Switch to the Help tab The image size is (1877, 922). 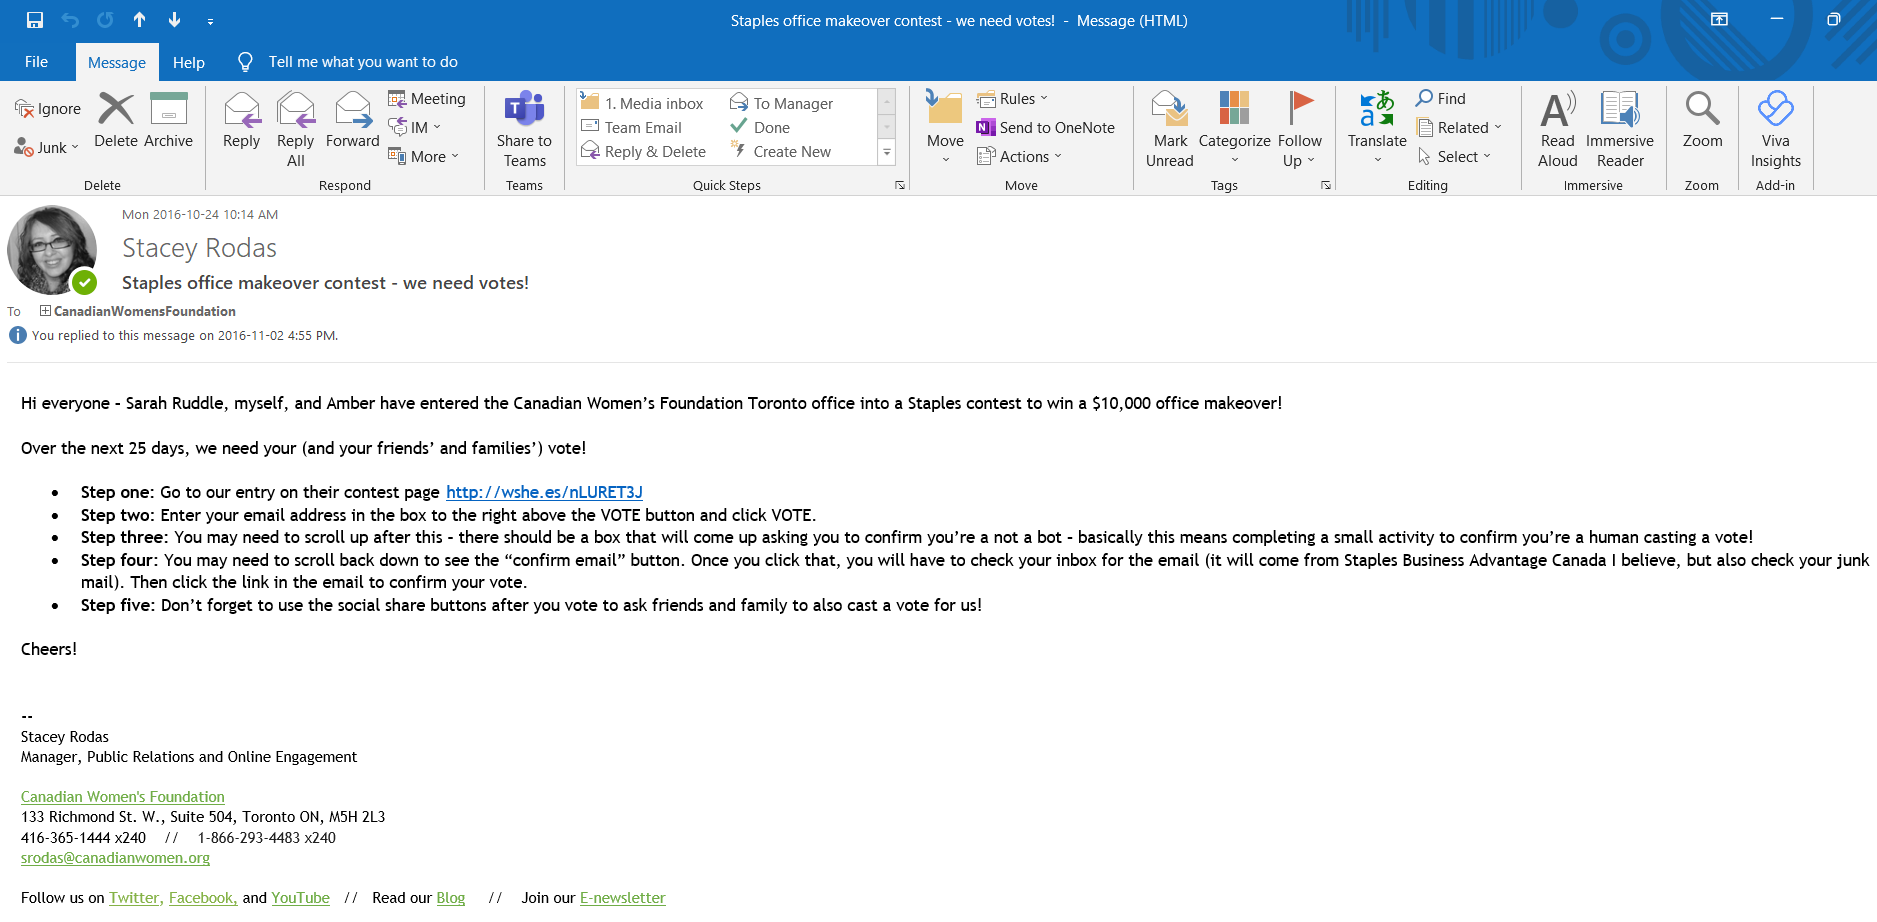click(x=188, y=62)
